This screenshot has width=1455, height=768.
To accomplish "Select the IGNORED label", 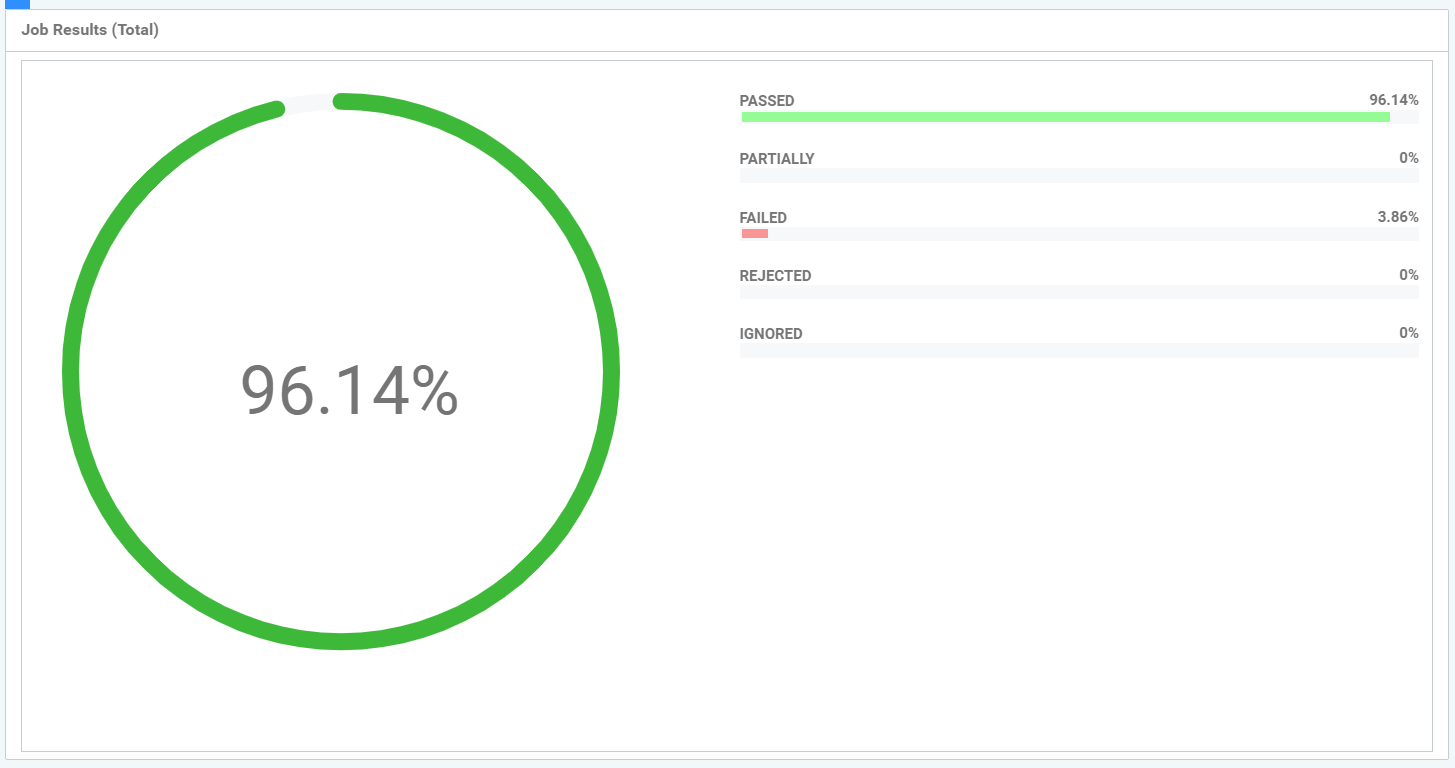I will pyautogui.click(x=770, y=334).
